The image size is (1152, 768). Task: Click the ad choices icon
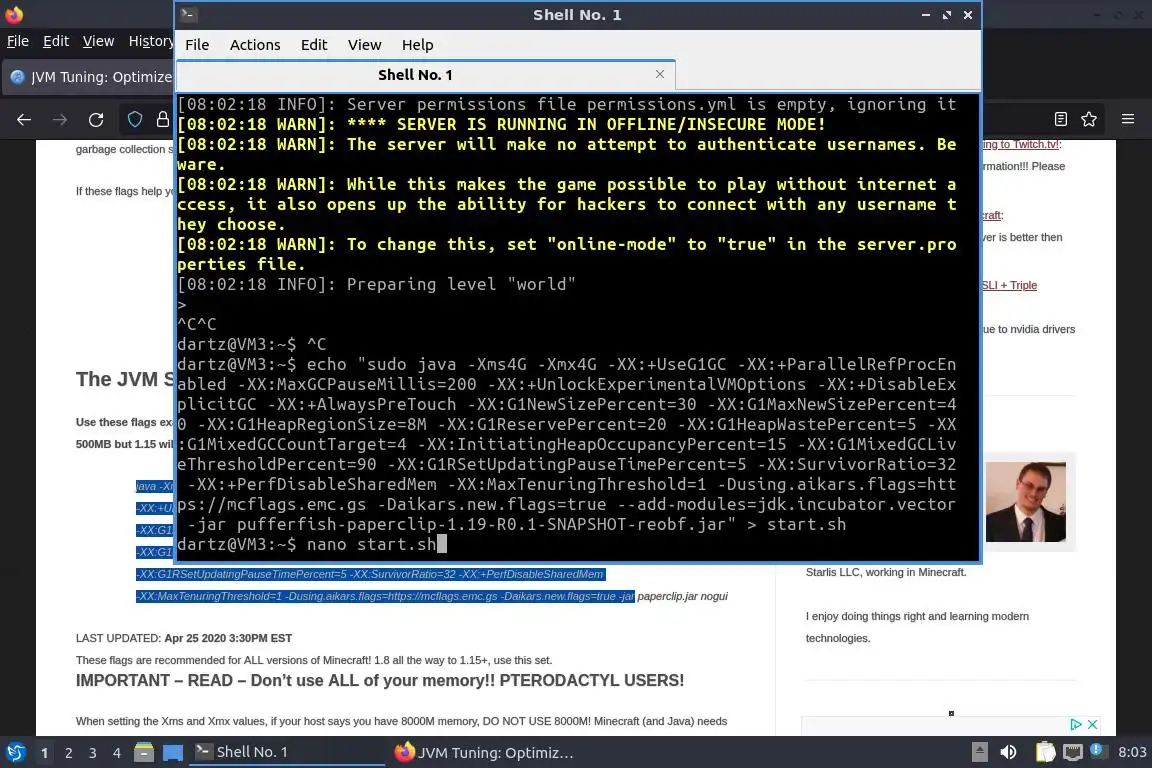(1076, 725)
